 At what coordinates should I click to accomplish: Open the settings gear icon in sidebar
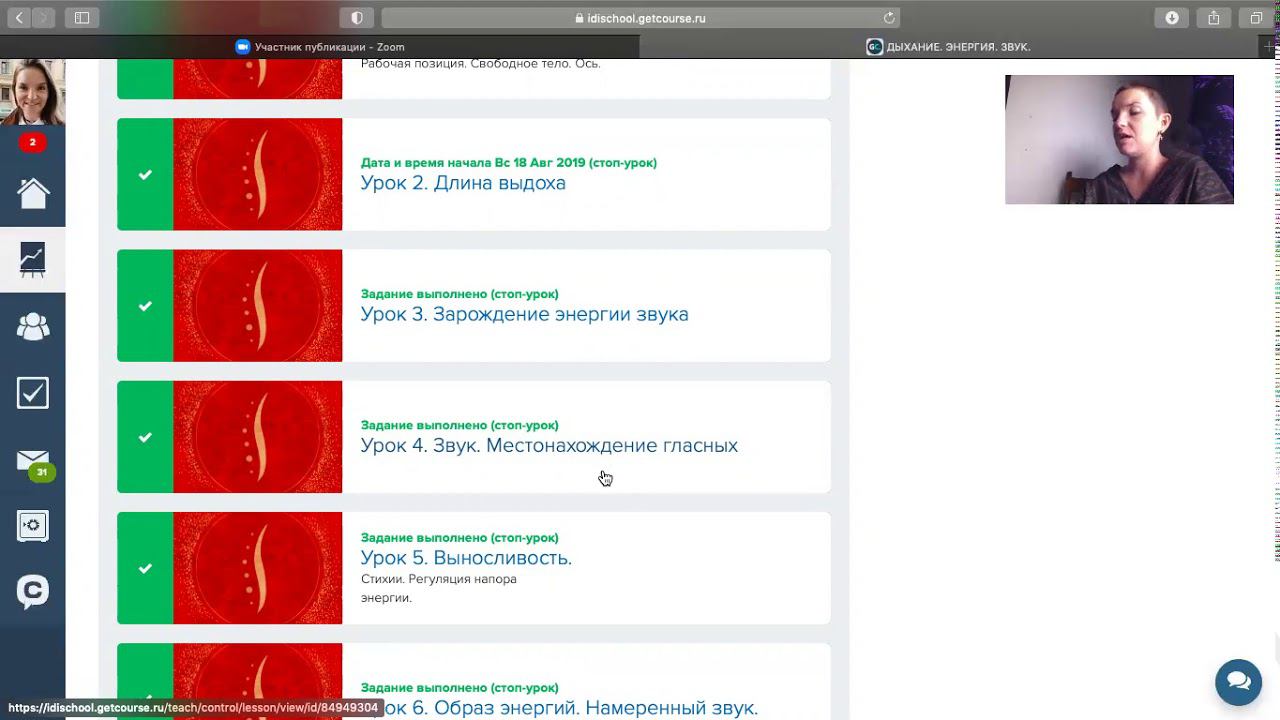point(33,525)
